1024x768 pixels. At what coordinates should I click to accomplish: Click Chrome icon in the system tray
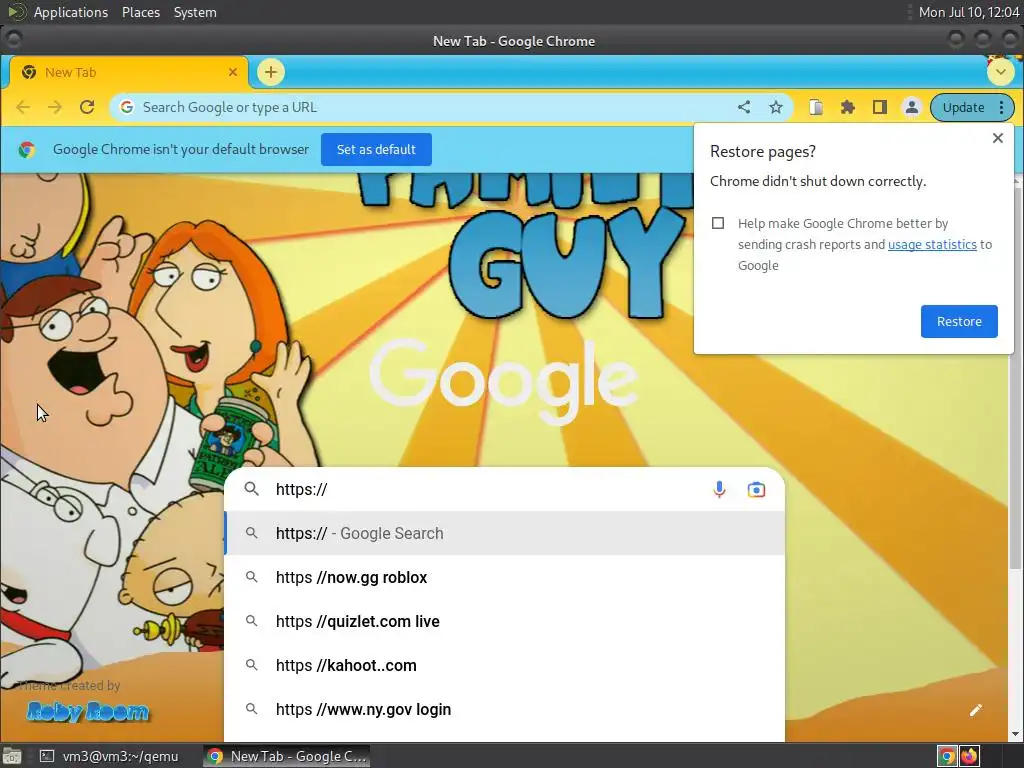(947, 756)
